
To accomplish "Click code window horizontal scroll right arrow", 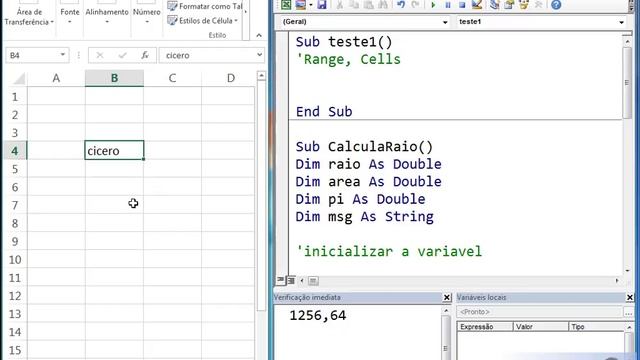I will pyautogui.click(x=617, y=280).
